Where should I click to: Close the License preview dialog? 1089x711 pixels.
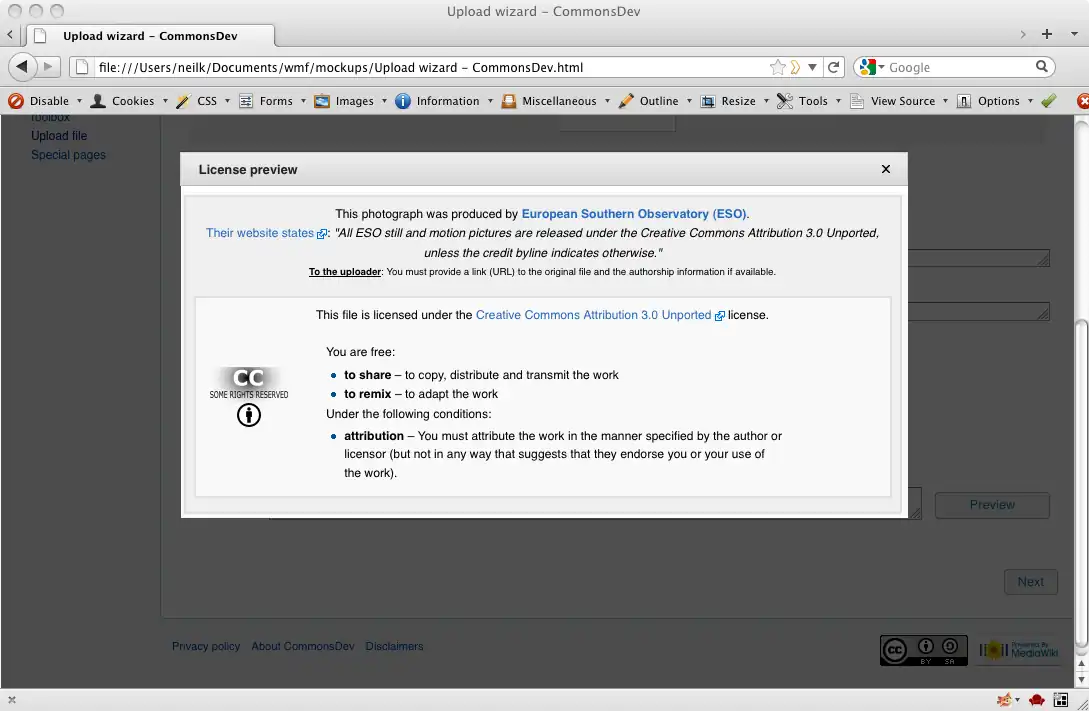(885, 170)
